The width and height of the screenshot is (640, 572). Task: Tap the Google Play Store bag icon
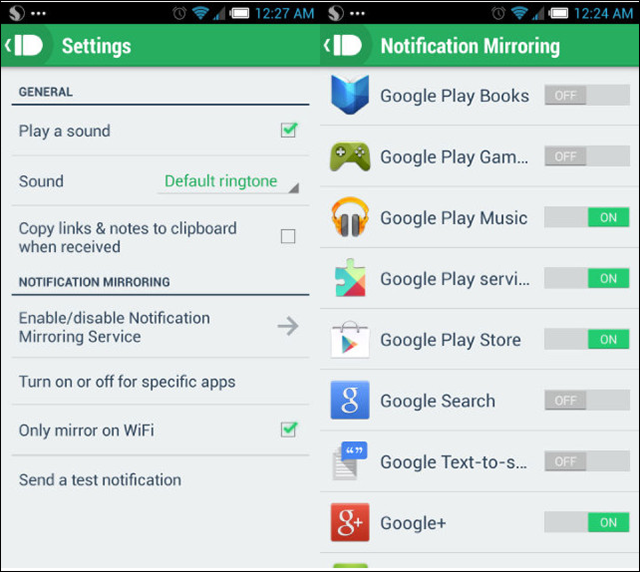click(350, 339)
